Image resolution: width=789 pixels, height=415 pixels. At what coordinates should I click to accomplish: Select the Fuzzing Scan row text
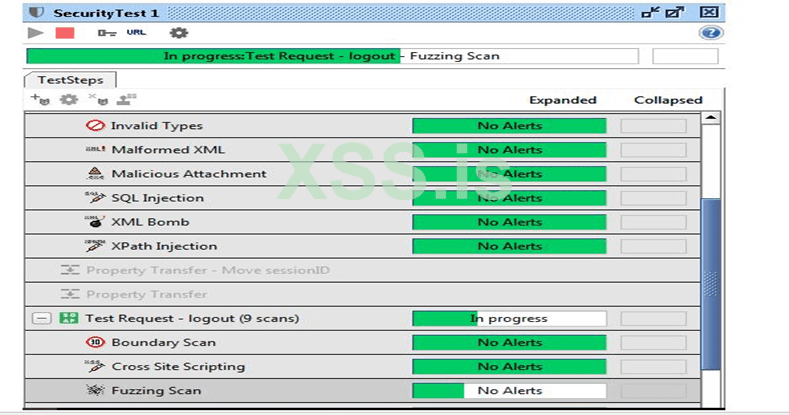pos(156,390)
